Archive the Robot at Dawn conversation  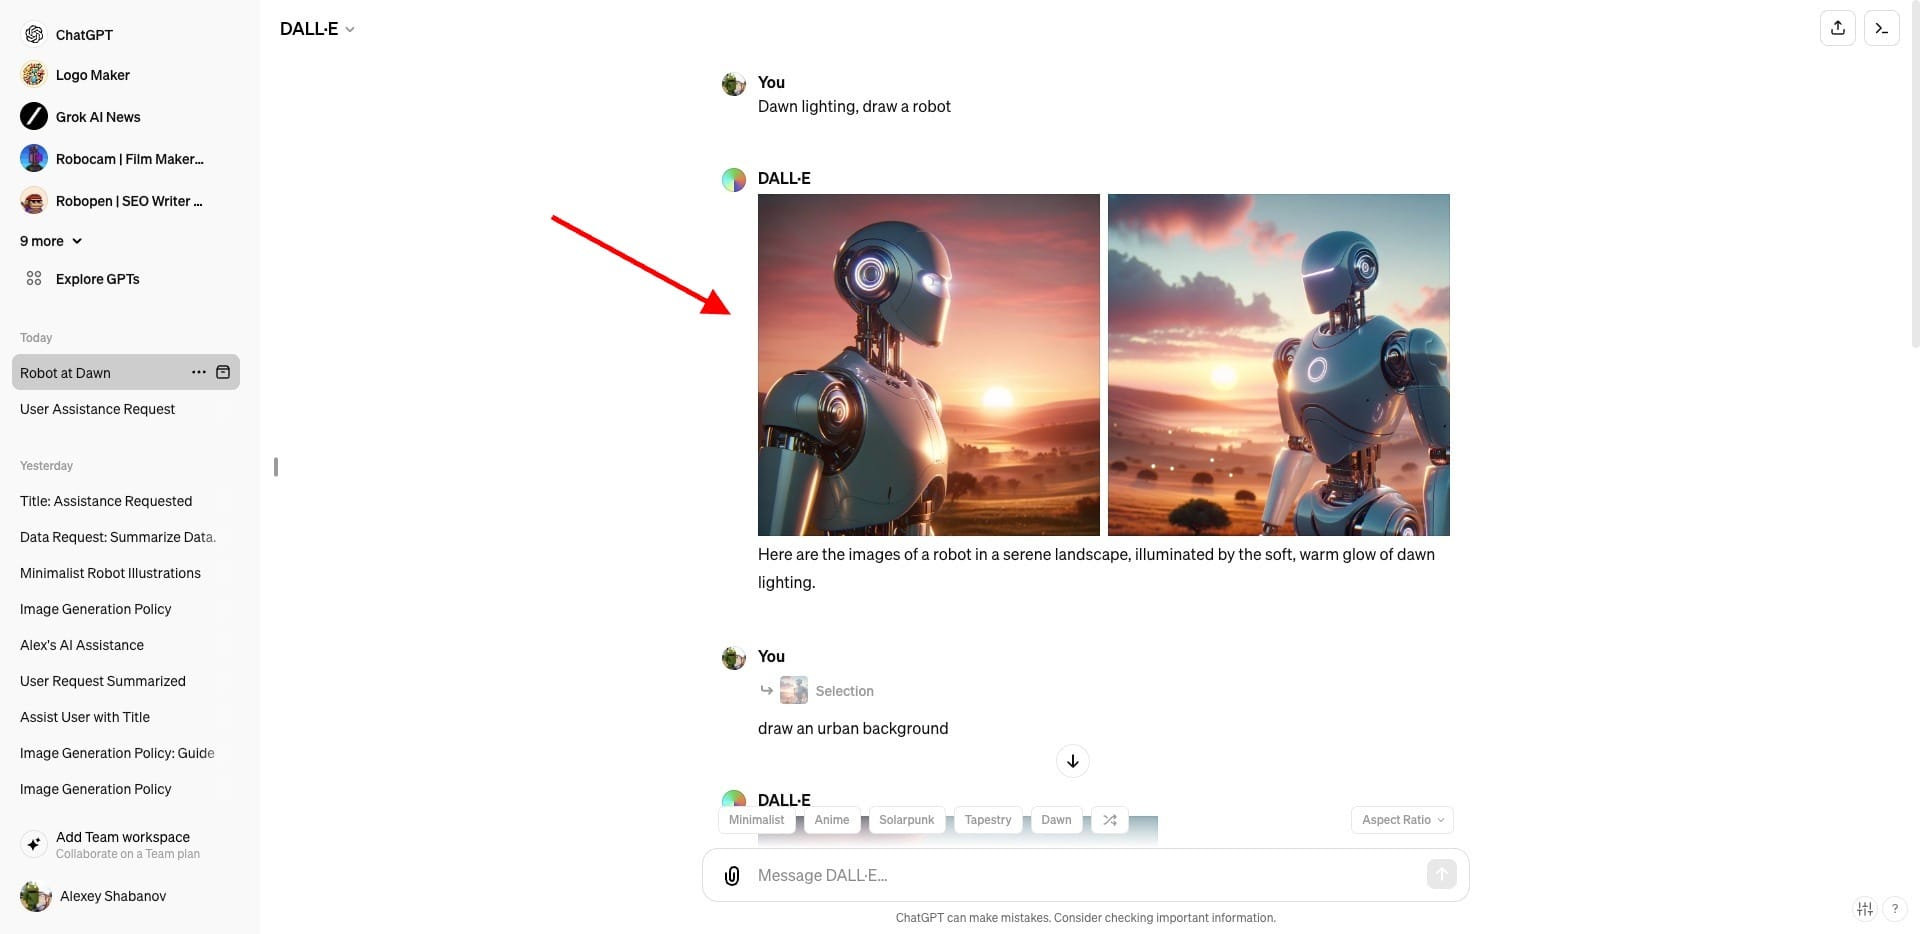[224, 372]
